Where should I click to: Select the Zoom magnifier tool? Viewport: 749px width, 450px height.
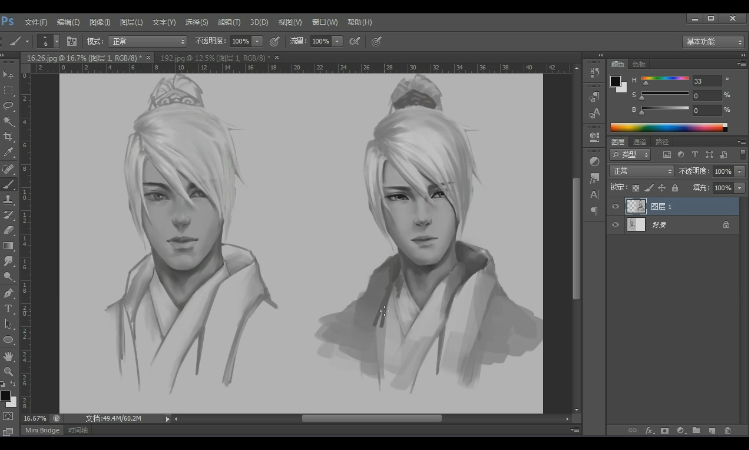pos(8,371)
